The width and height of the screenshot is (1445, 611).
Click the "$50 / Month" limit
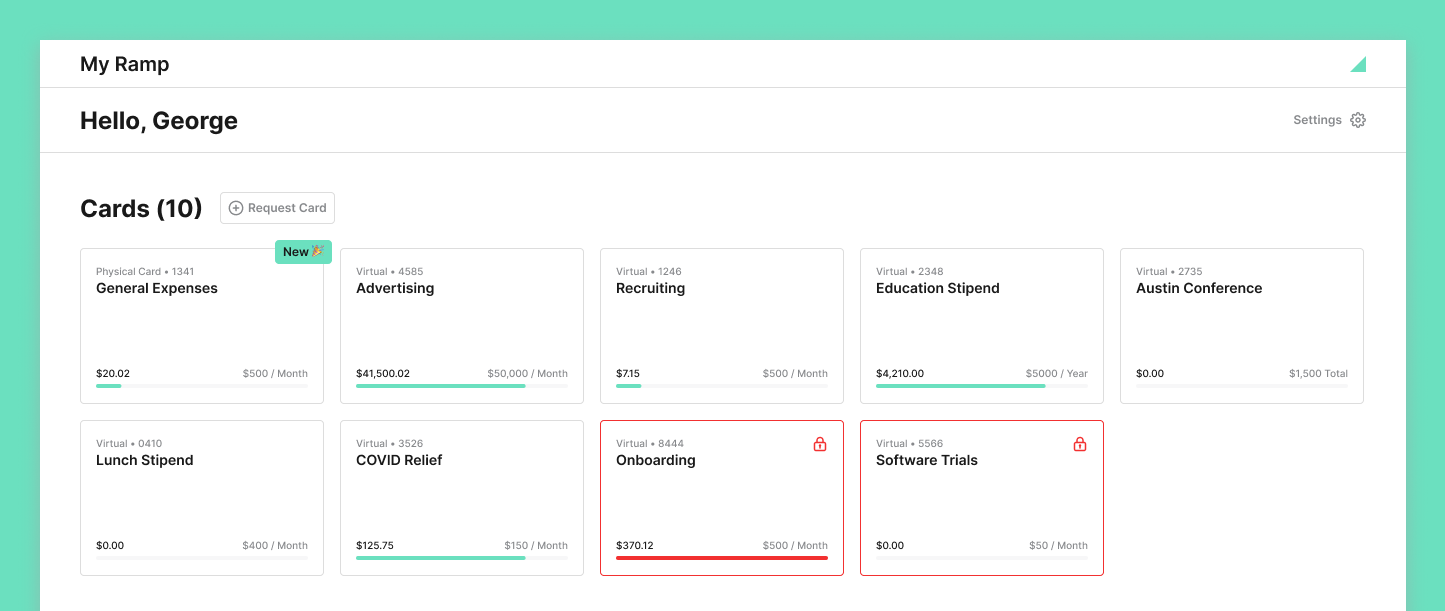click(1059, 545)
